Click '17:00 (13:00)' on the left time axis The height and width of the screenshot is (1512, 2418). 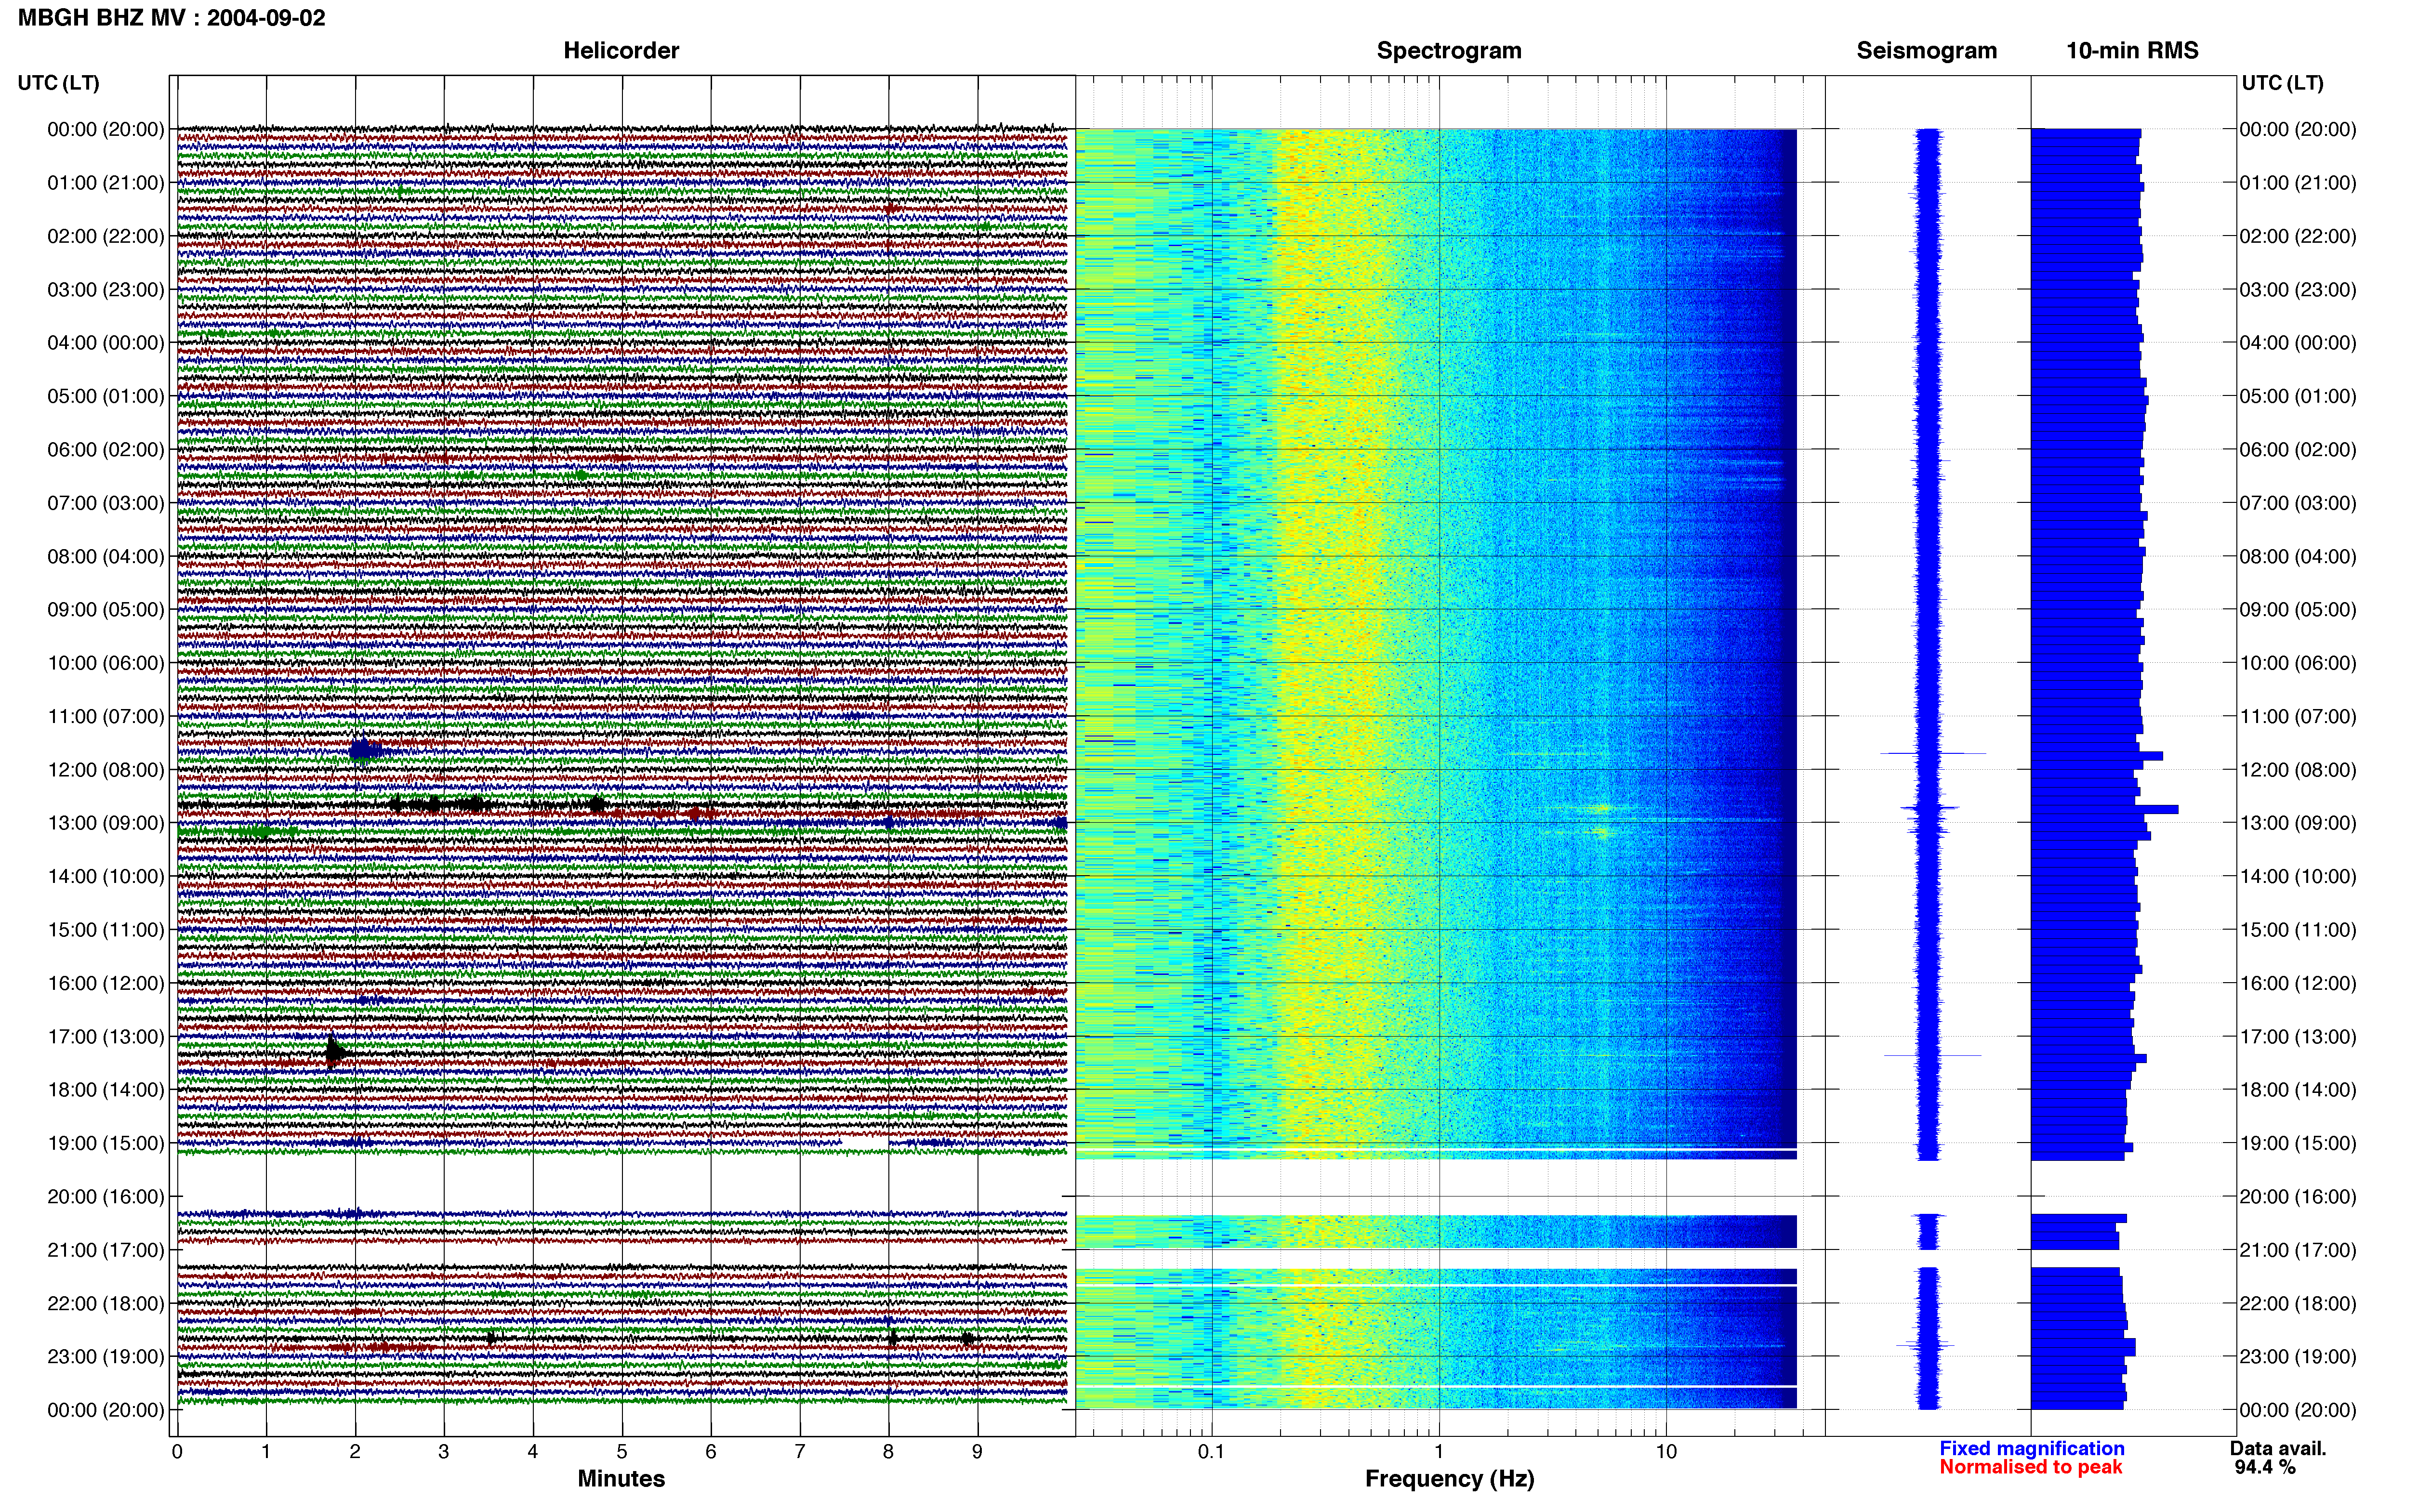pyautogui.click(x=106, y=1037)
